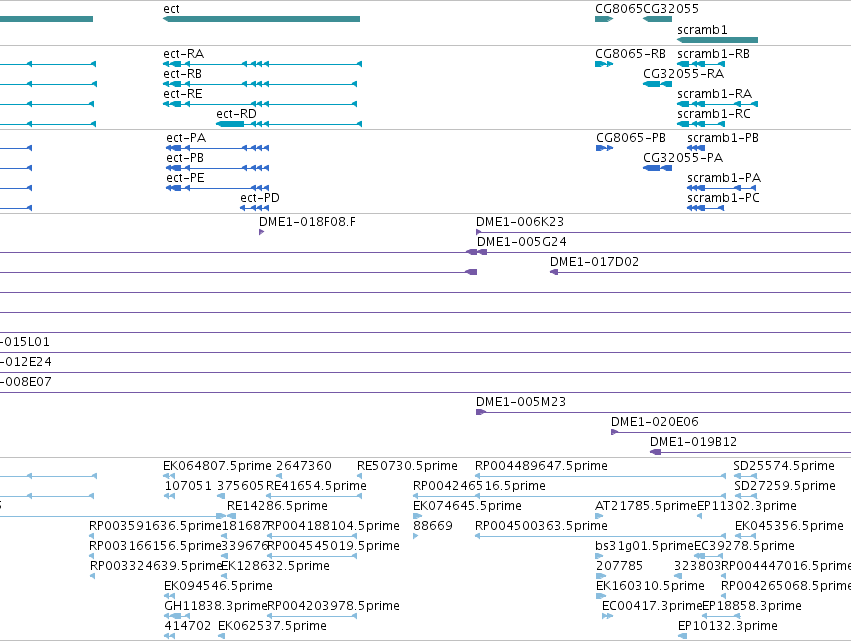This screenshot has height=641, width=851.
Task: Click the 2647360 EST label
Action: [304, 466]
